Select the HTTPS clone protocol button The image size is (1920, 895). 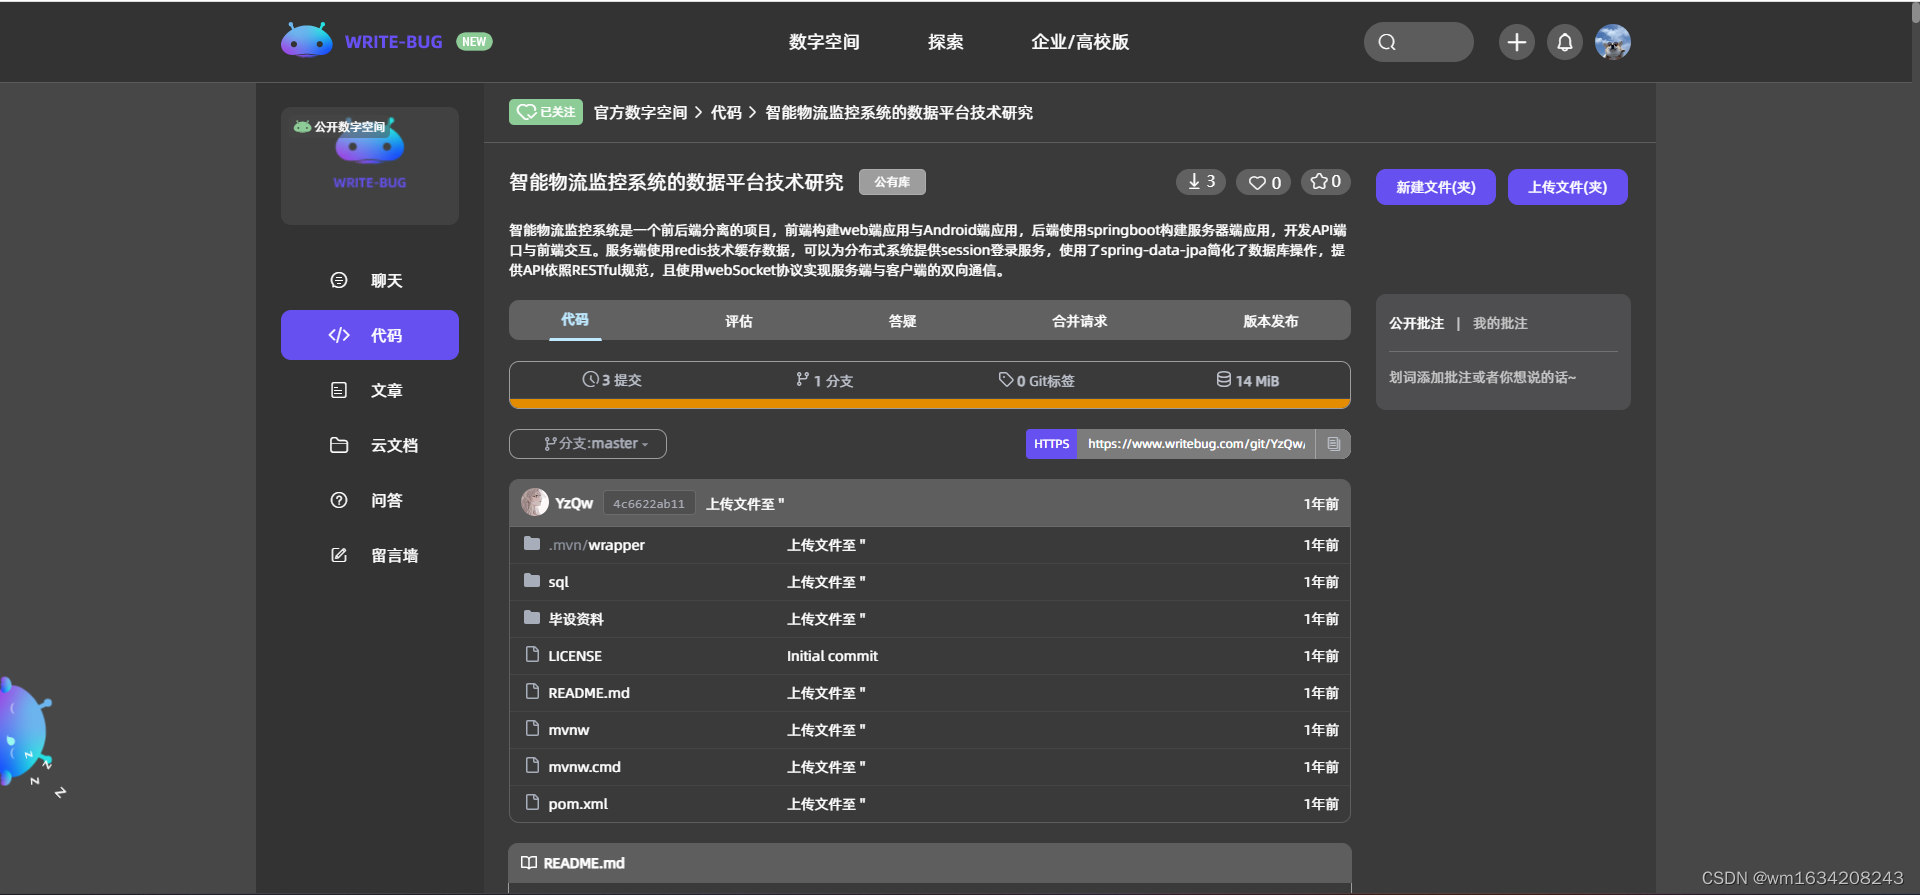tap(1052, 444)
